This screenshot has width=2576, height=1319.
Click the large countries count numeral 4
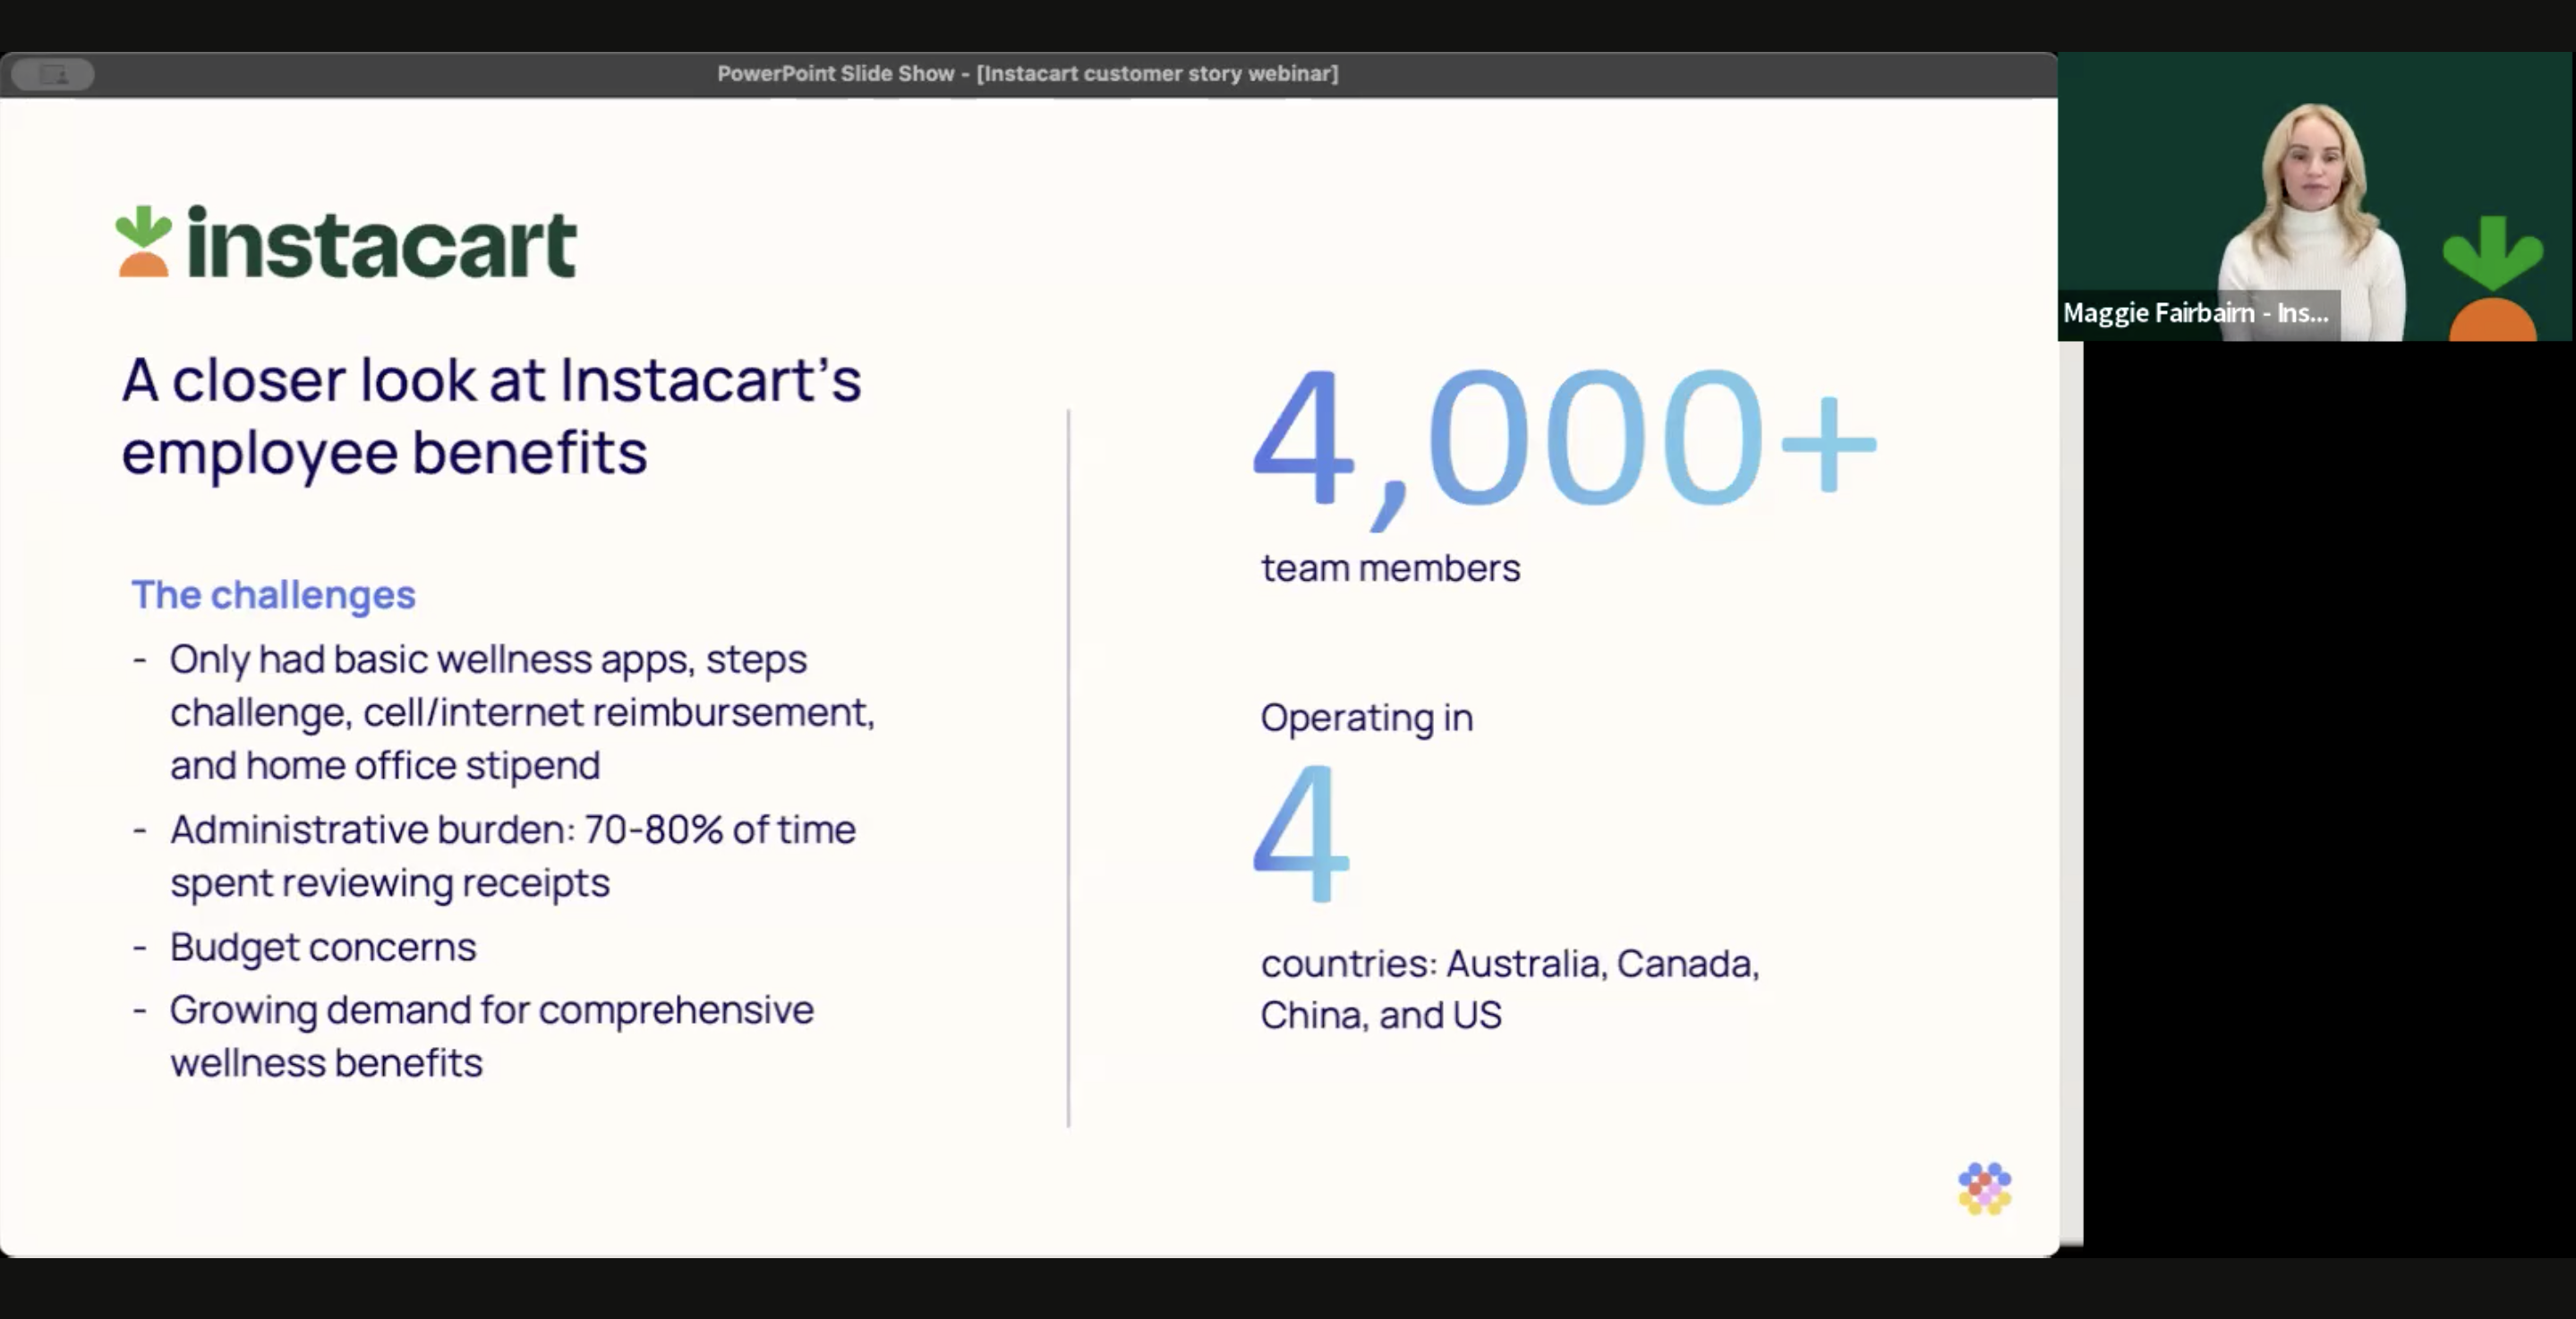point(1302,832)
